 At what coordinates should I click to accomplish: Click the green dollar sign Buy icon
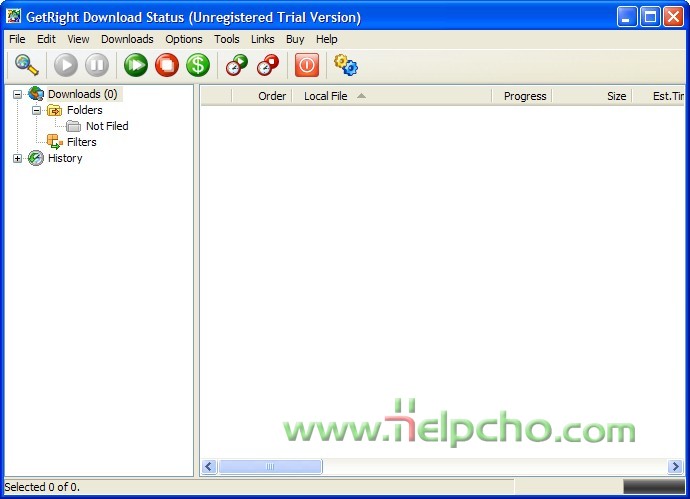click(198, 65)
